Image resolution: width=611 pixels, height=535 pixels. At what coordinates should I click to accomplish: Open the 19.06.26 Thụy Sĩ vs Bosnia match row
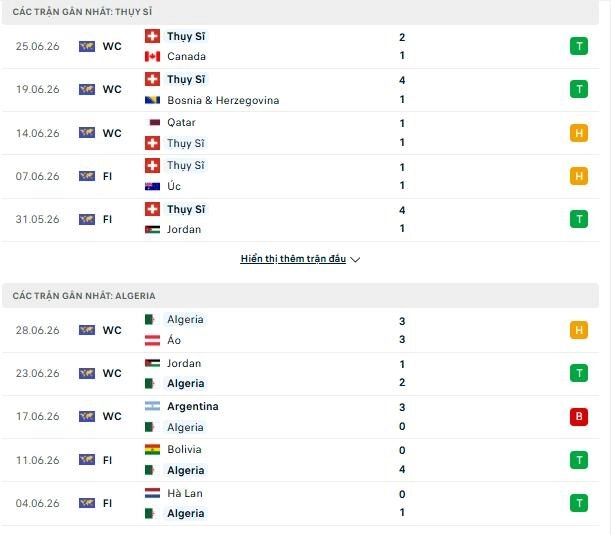point(300,90)
